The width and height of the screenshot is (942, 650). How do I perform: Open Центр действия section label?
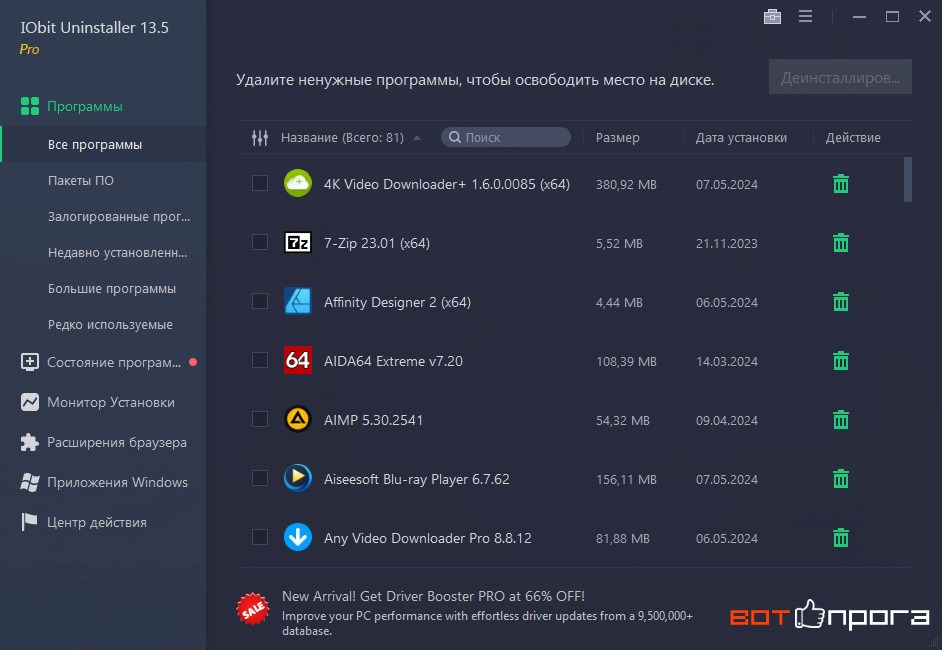pyautogui.click(x=97, y=522)
